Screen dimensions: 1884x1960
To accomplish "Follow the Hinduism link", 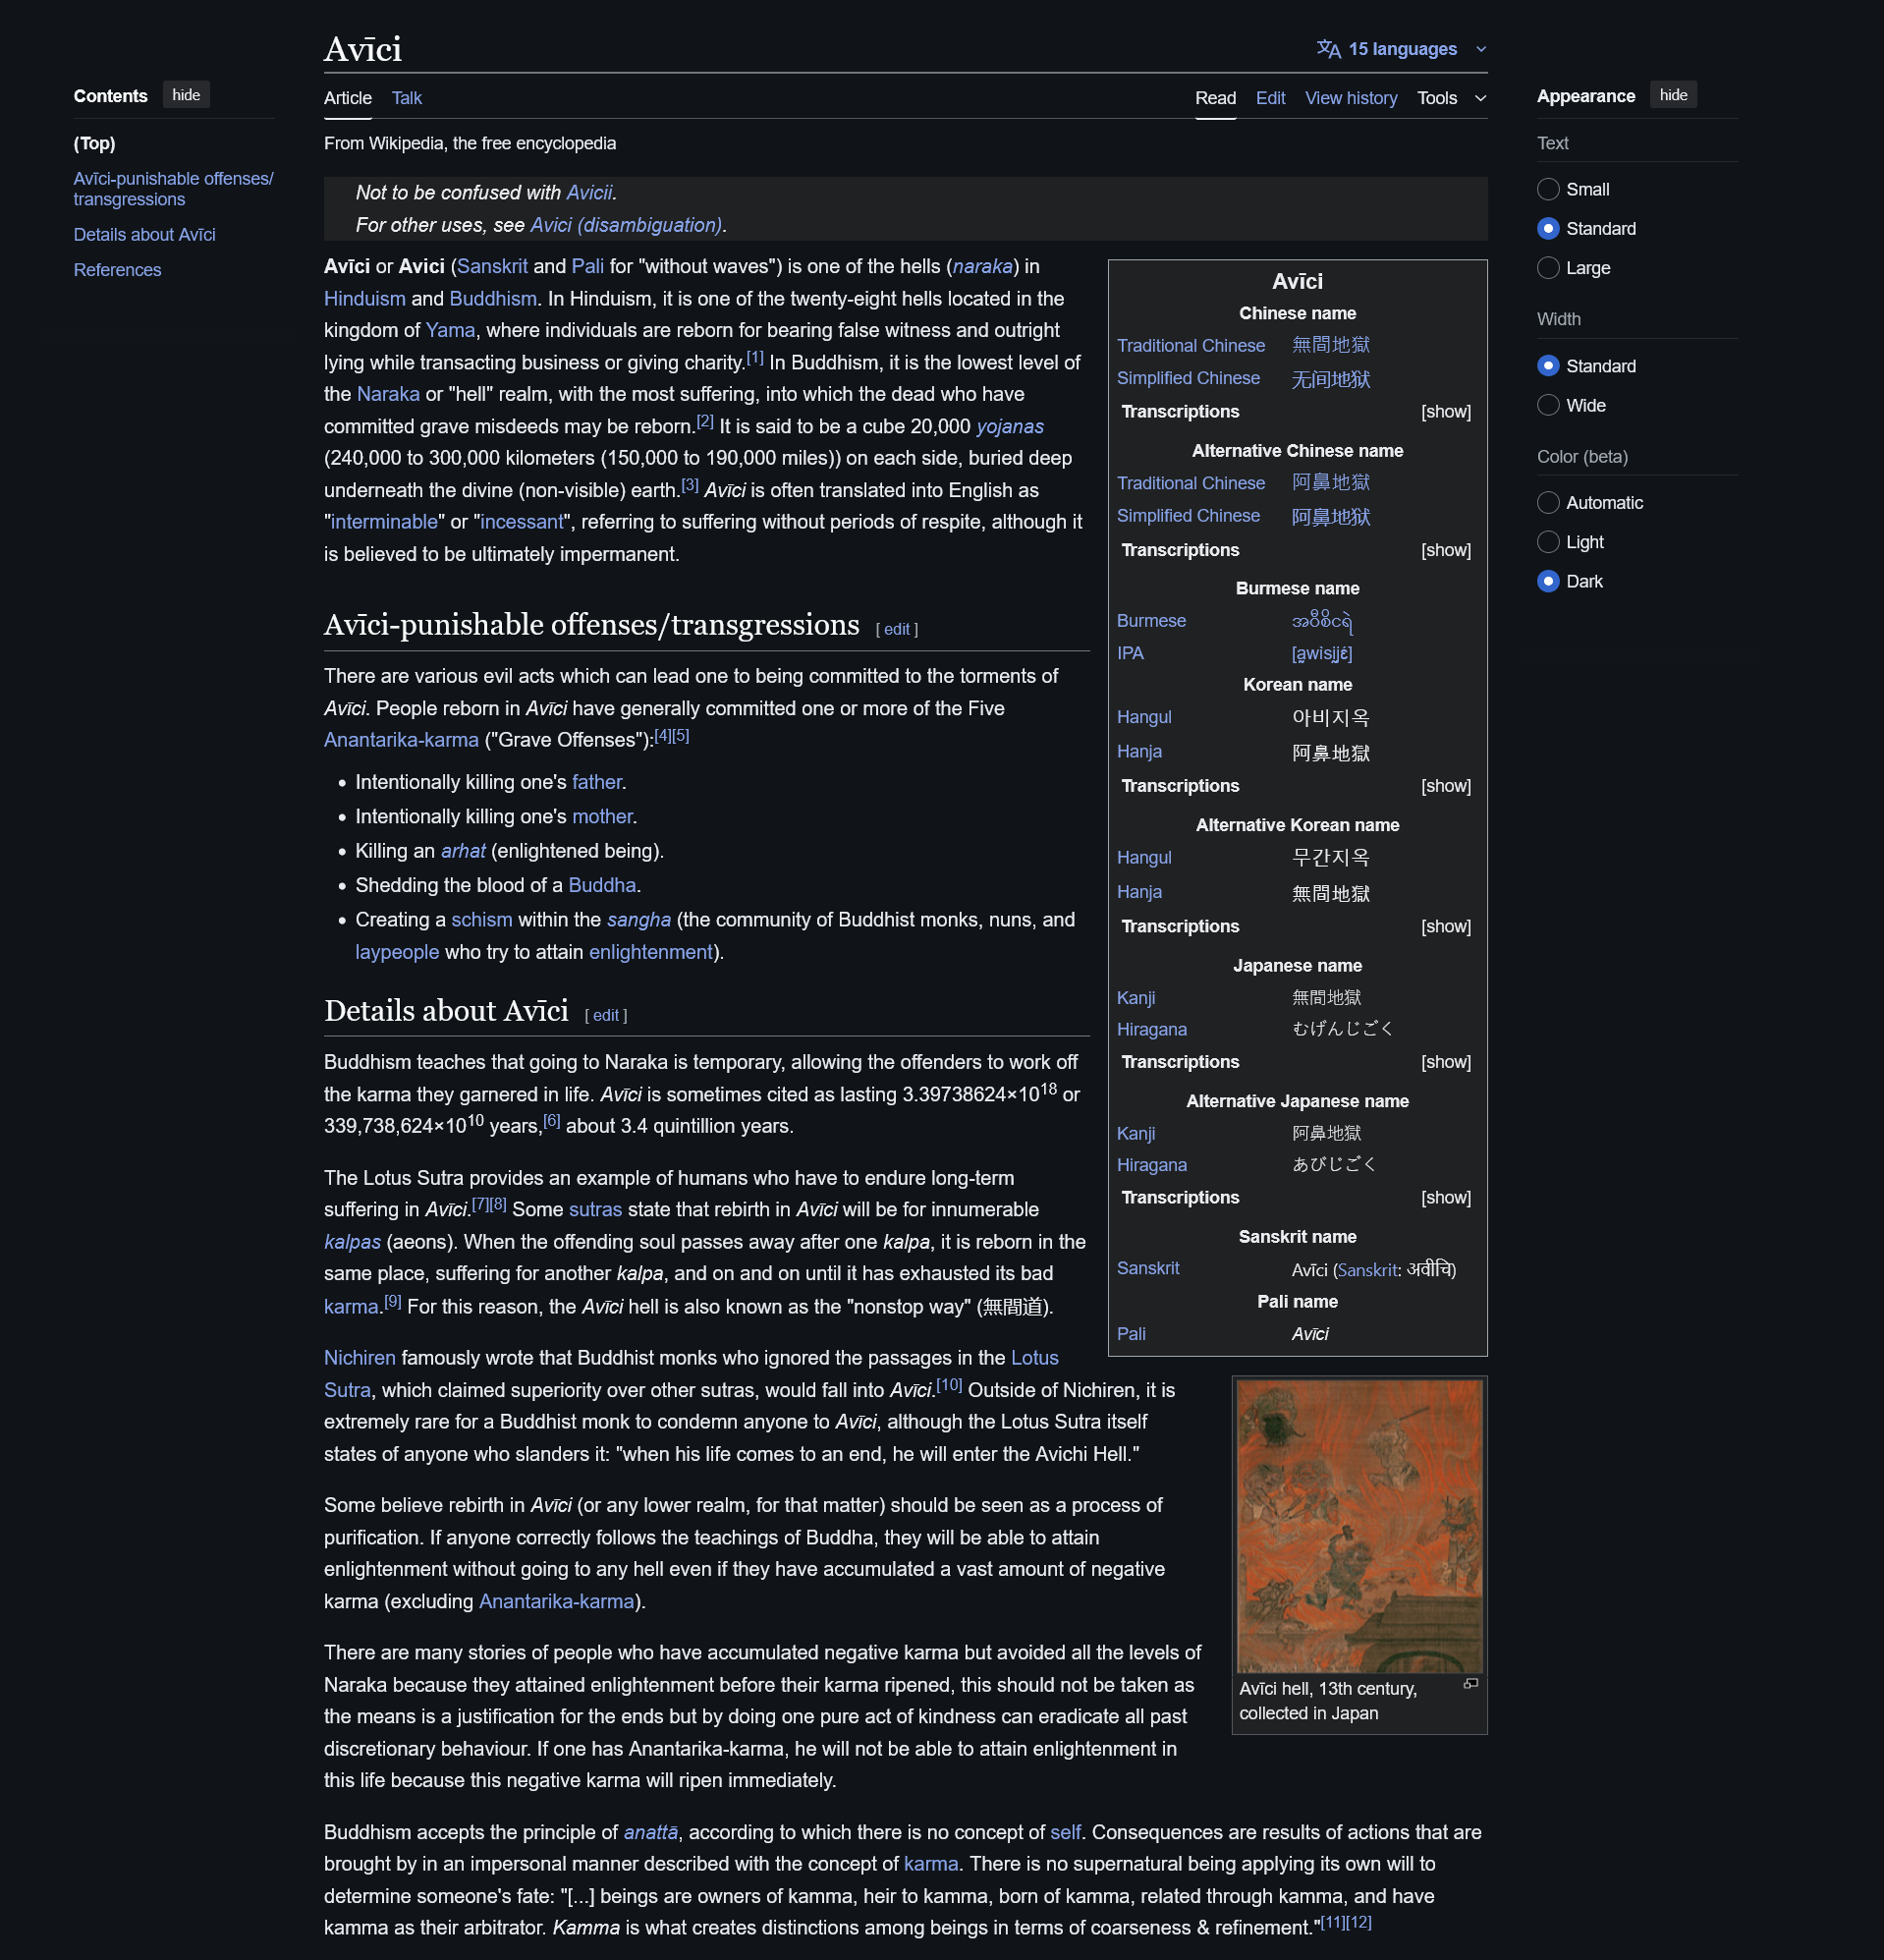I will point(365,299).
